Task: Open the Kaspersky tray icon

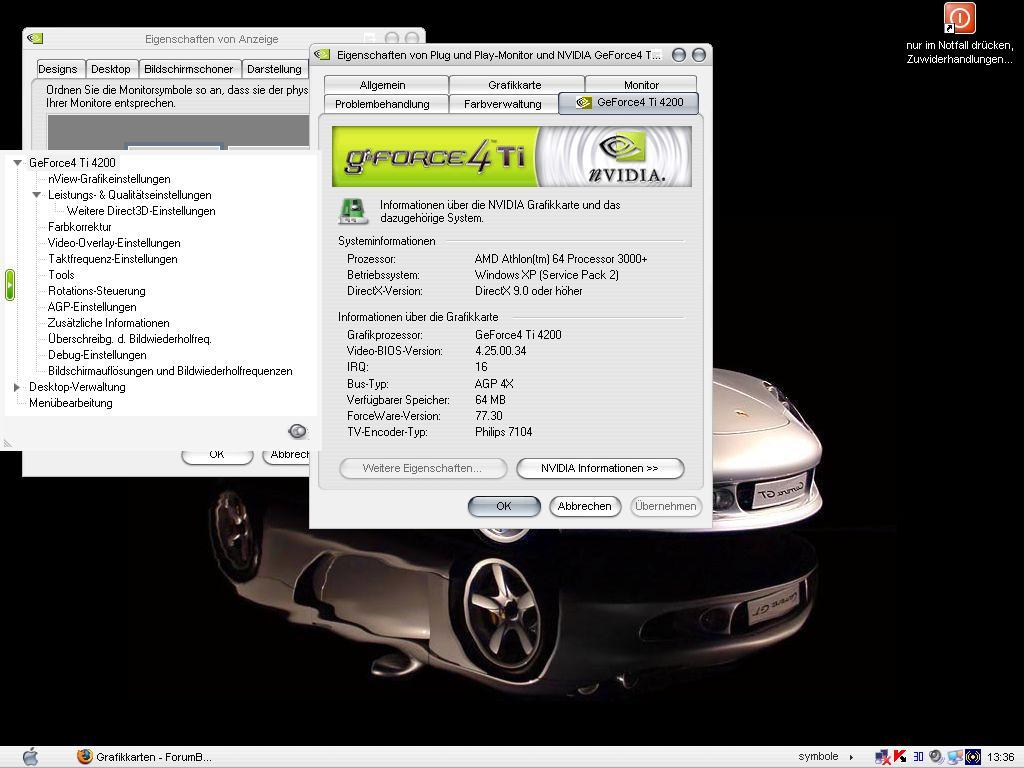Action: [899, 757]
